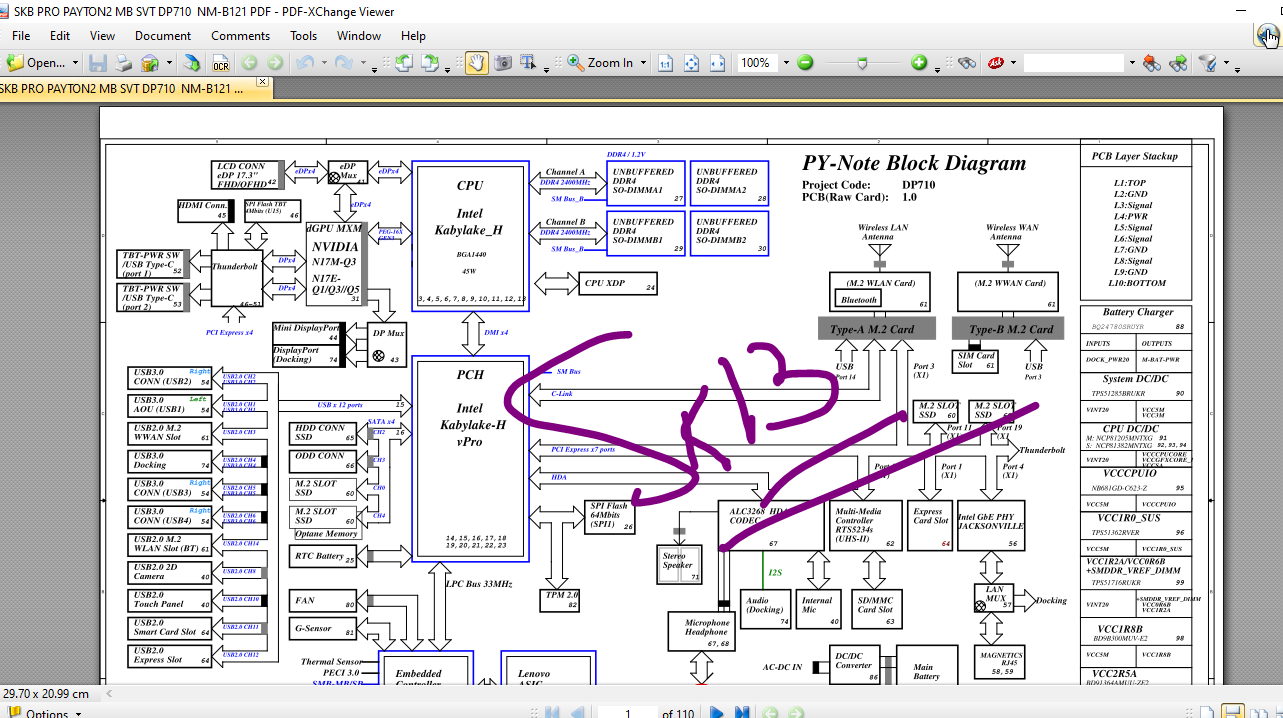Click the Send by e-mail icon
The width and height of the screenshot is (1283, 718).
(x=150, y=63)
